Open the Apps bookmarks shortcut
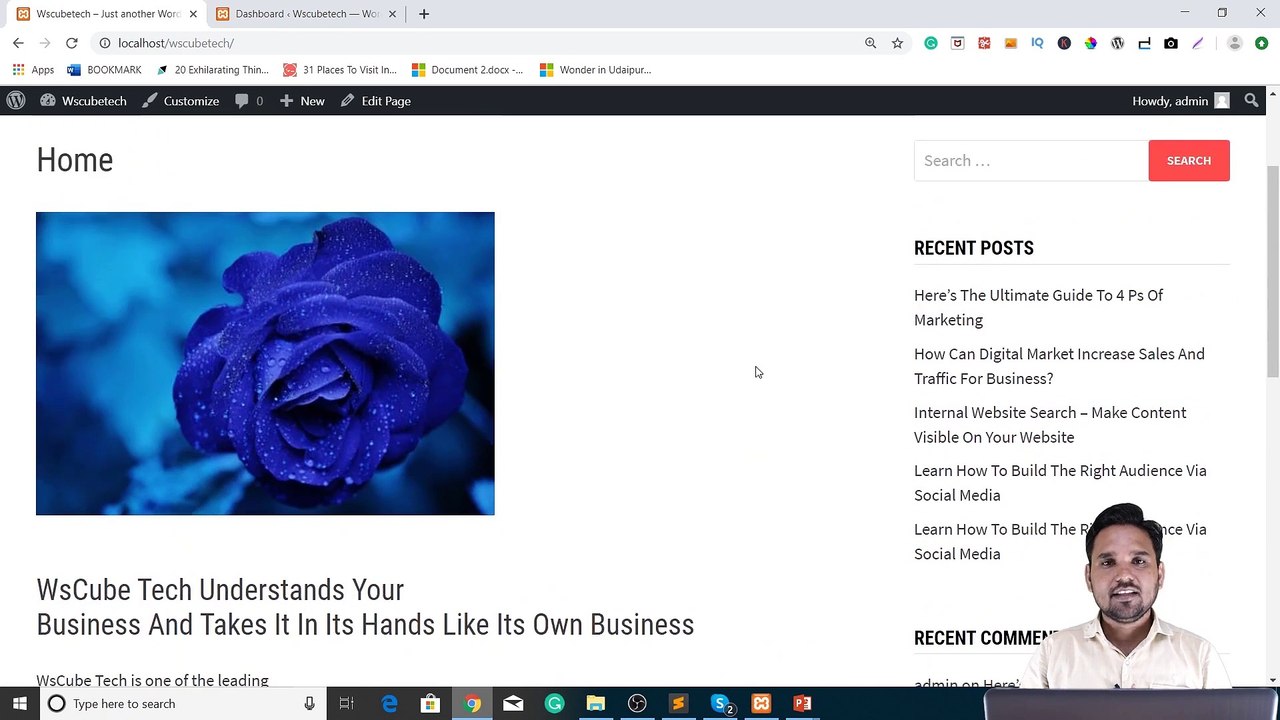 click(x=33, y=70)
